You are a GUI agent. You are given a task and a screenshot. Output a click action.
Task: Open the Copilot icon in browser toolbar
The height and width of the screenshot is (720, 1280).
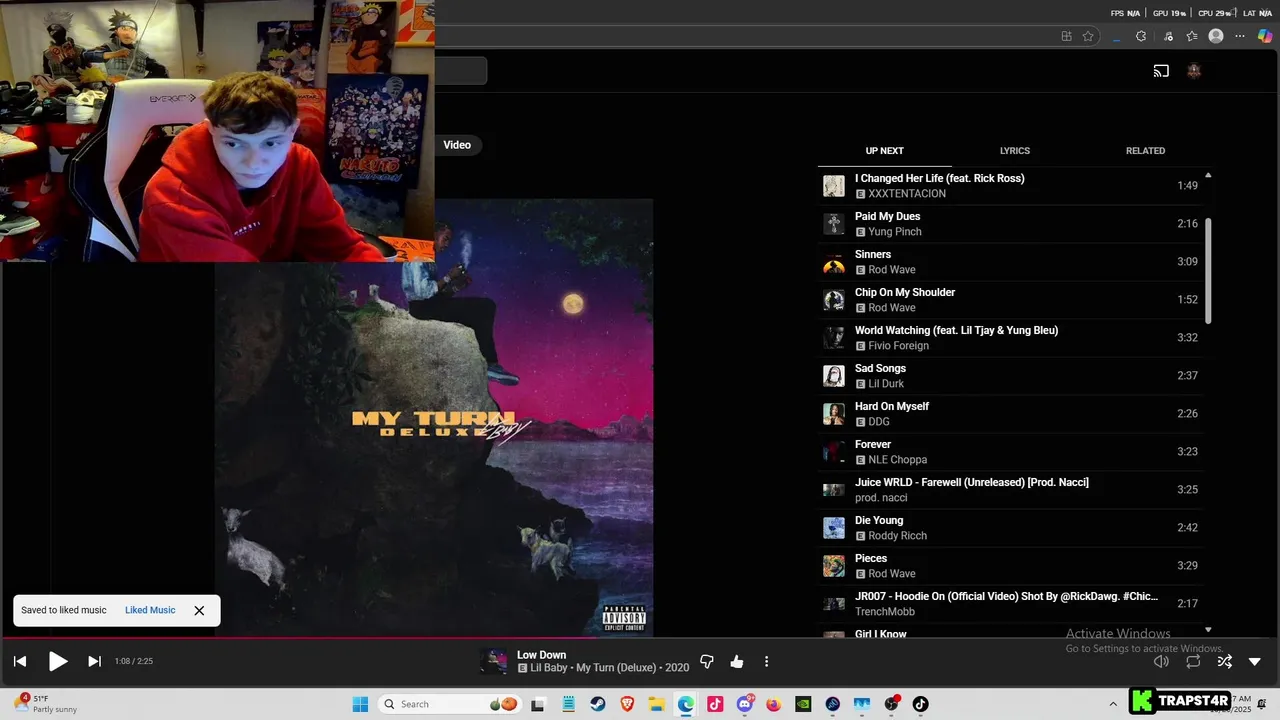pos(1265,36)
